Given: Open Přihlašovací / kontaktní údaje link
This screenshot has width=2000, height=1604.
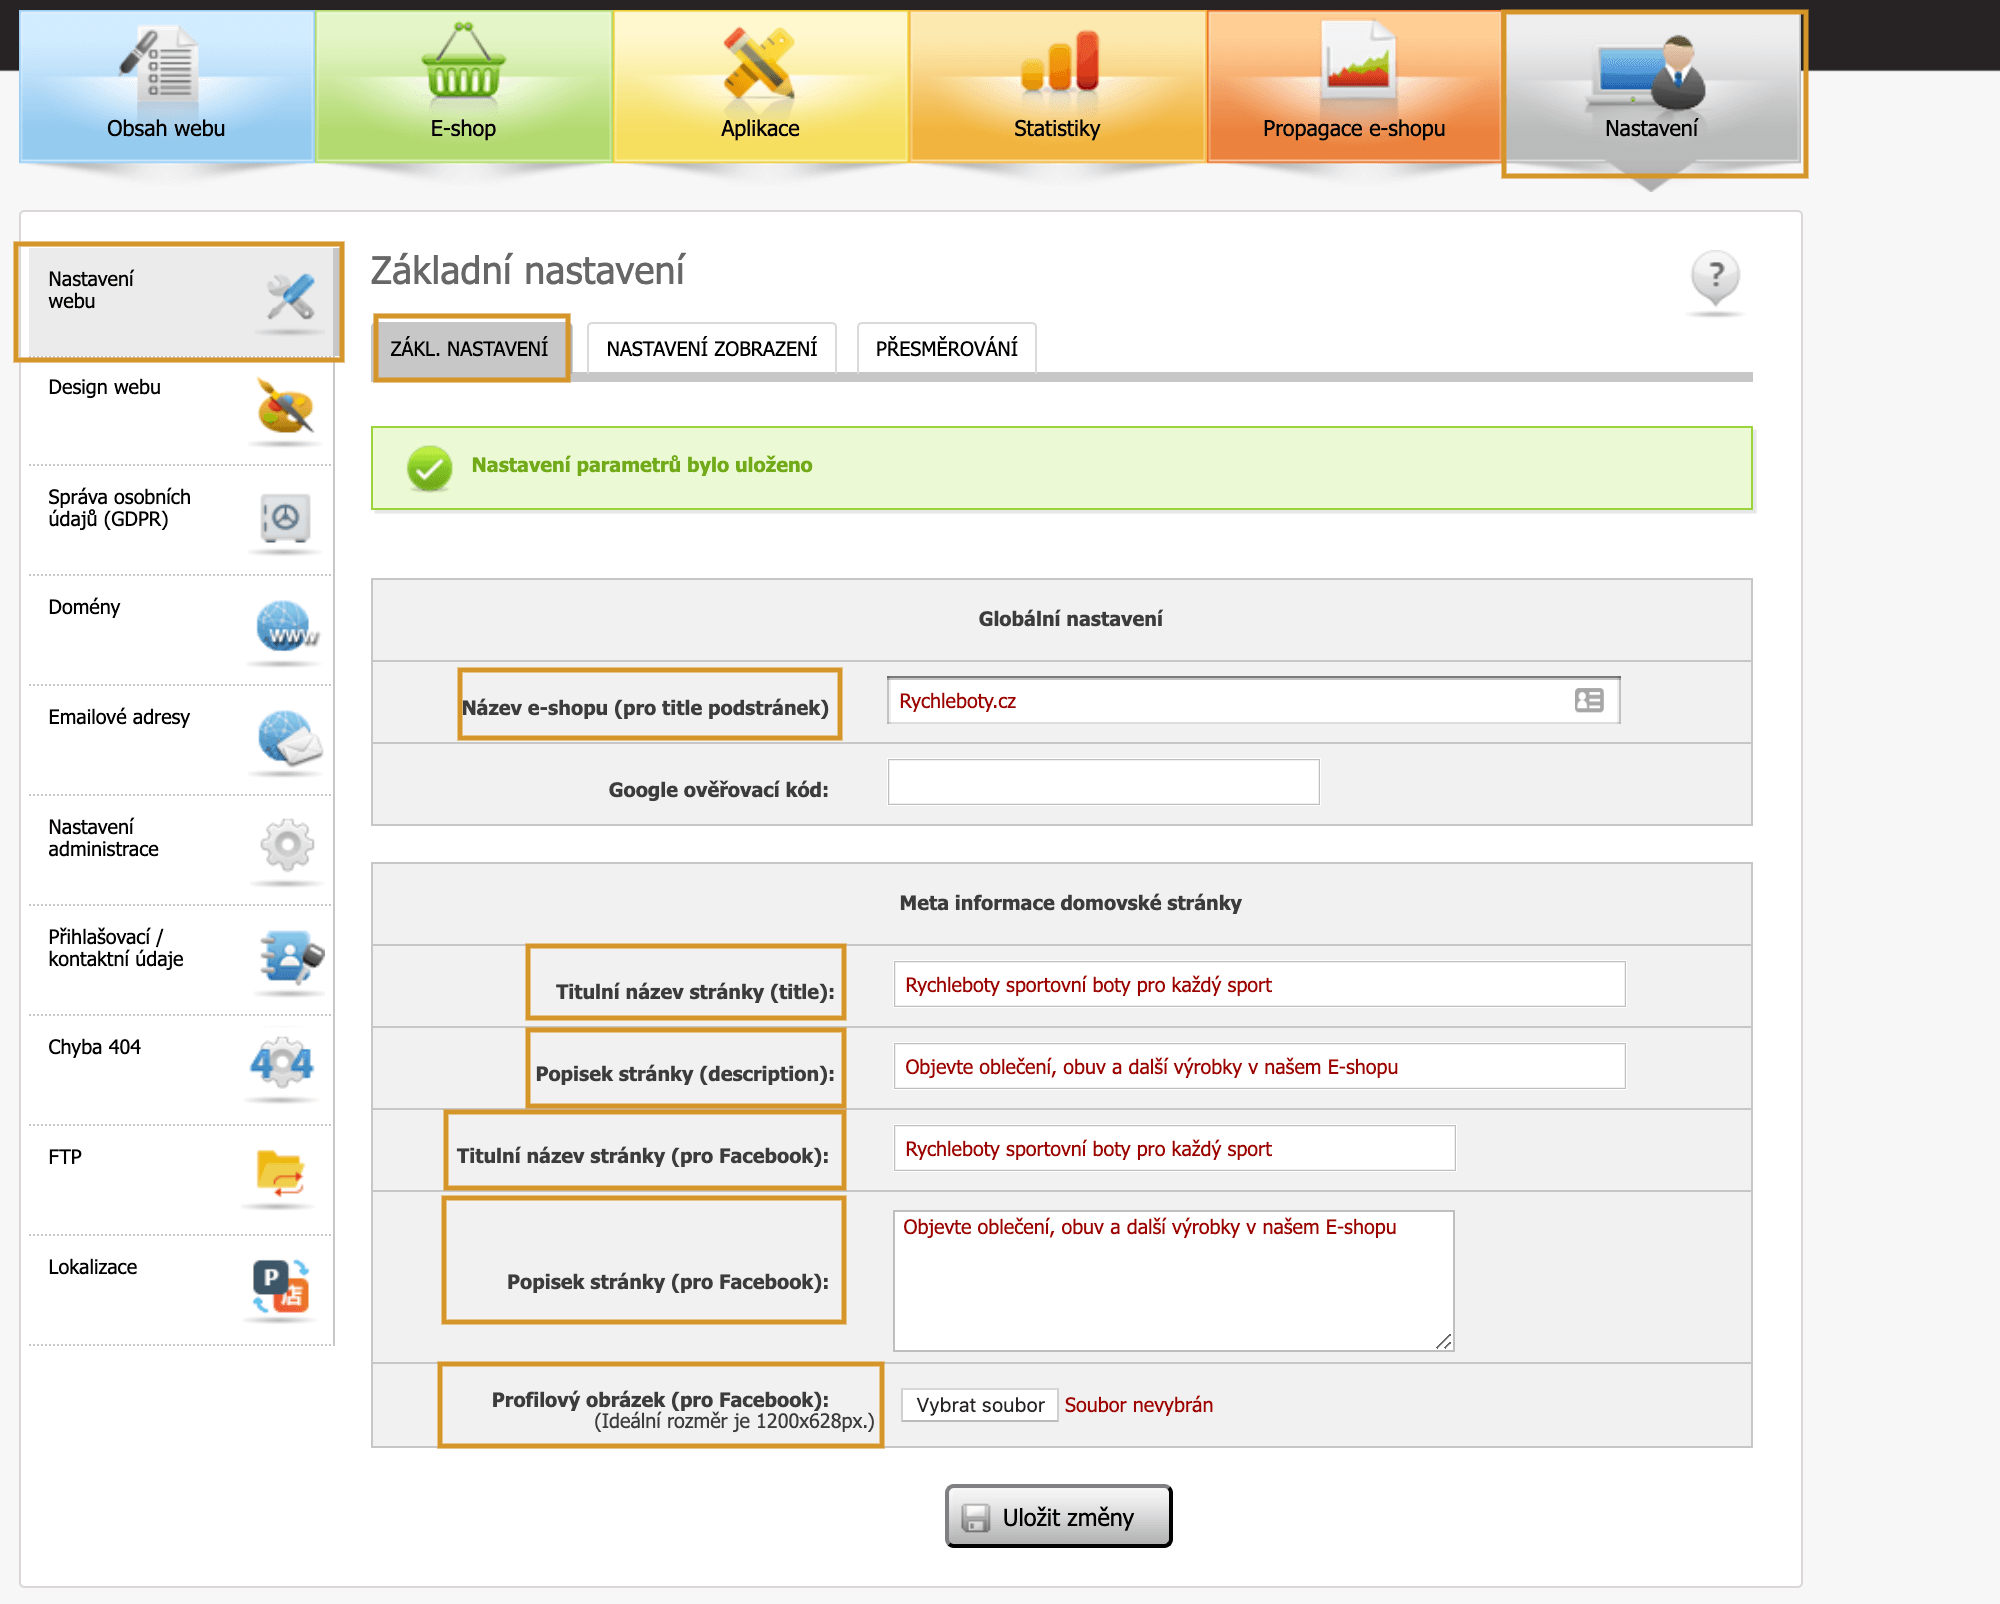Looking at the screenshot, I should click(116, 948).
